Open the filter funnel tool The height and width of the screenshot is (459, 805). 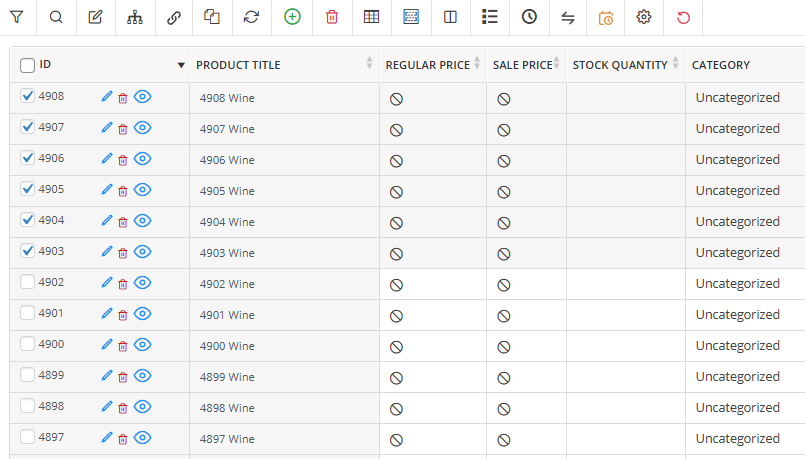coord(16,17)
